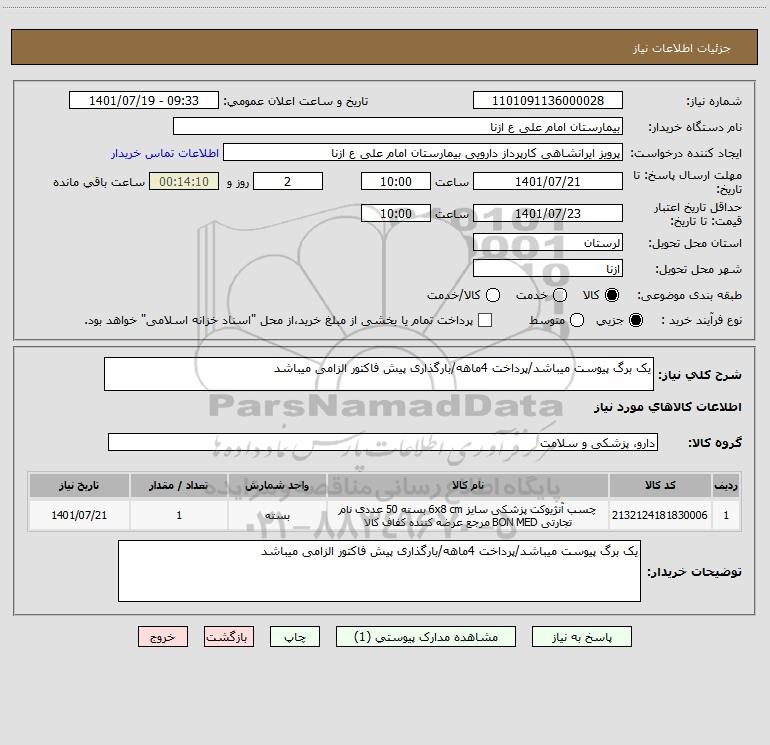Click the public announcement date field 1401/07/19 - 09:33
This screenshot has width=770, height=745.
pos(144,101)
